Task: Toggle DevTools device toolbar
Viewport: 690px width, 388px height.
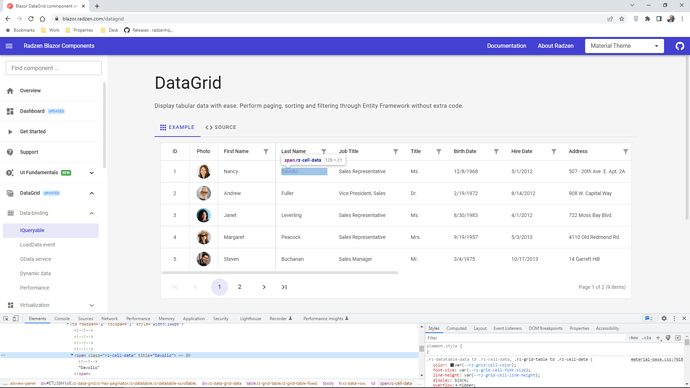Action: [15, 318]
